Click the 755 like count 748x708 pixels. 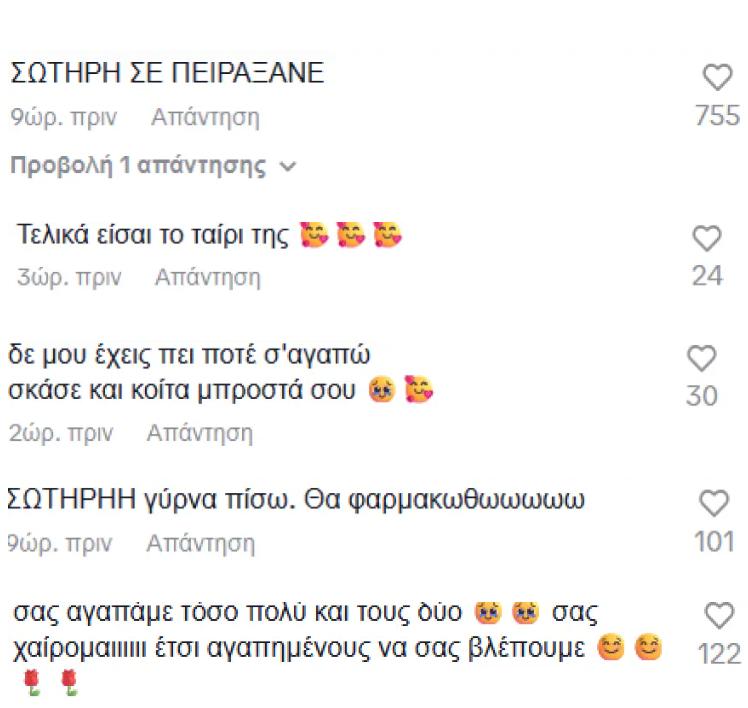tap(717, 116)
